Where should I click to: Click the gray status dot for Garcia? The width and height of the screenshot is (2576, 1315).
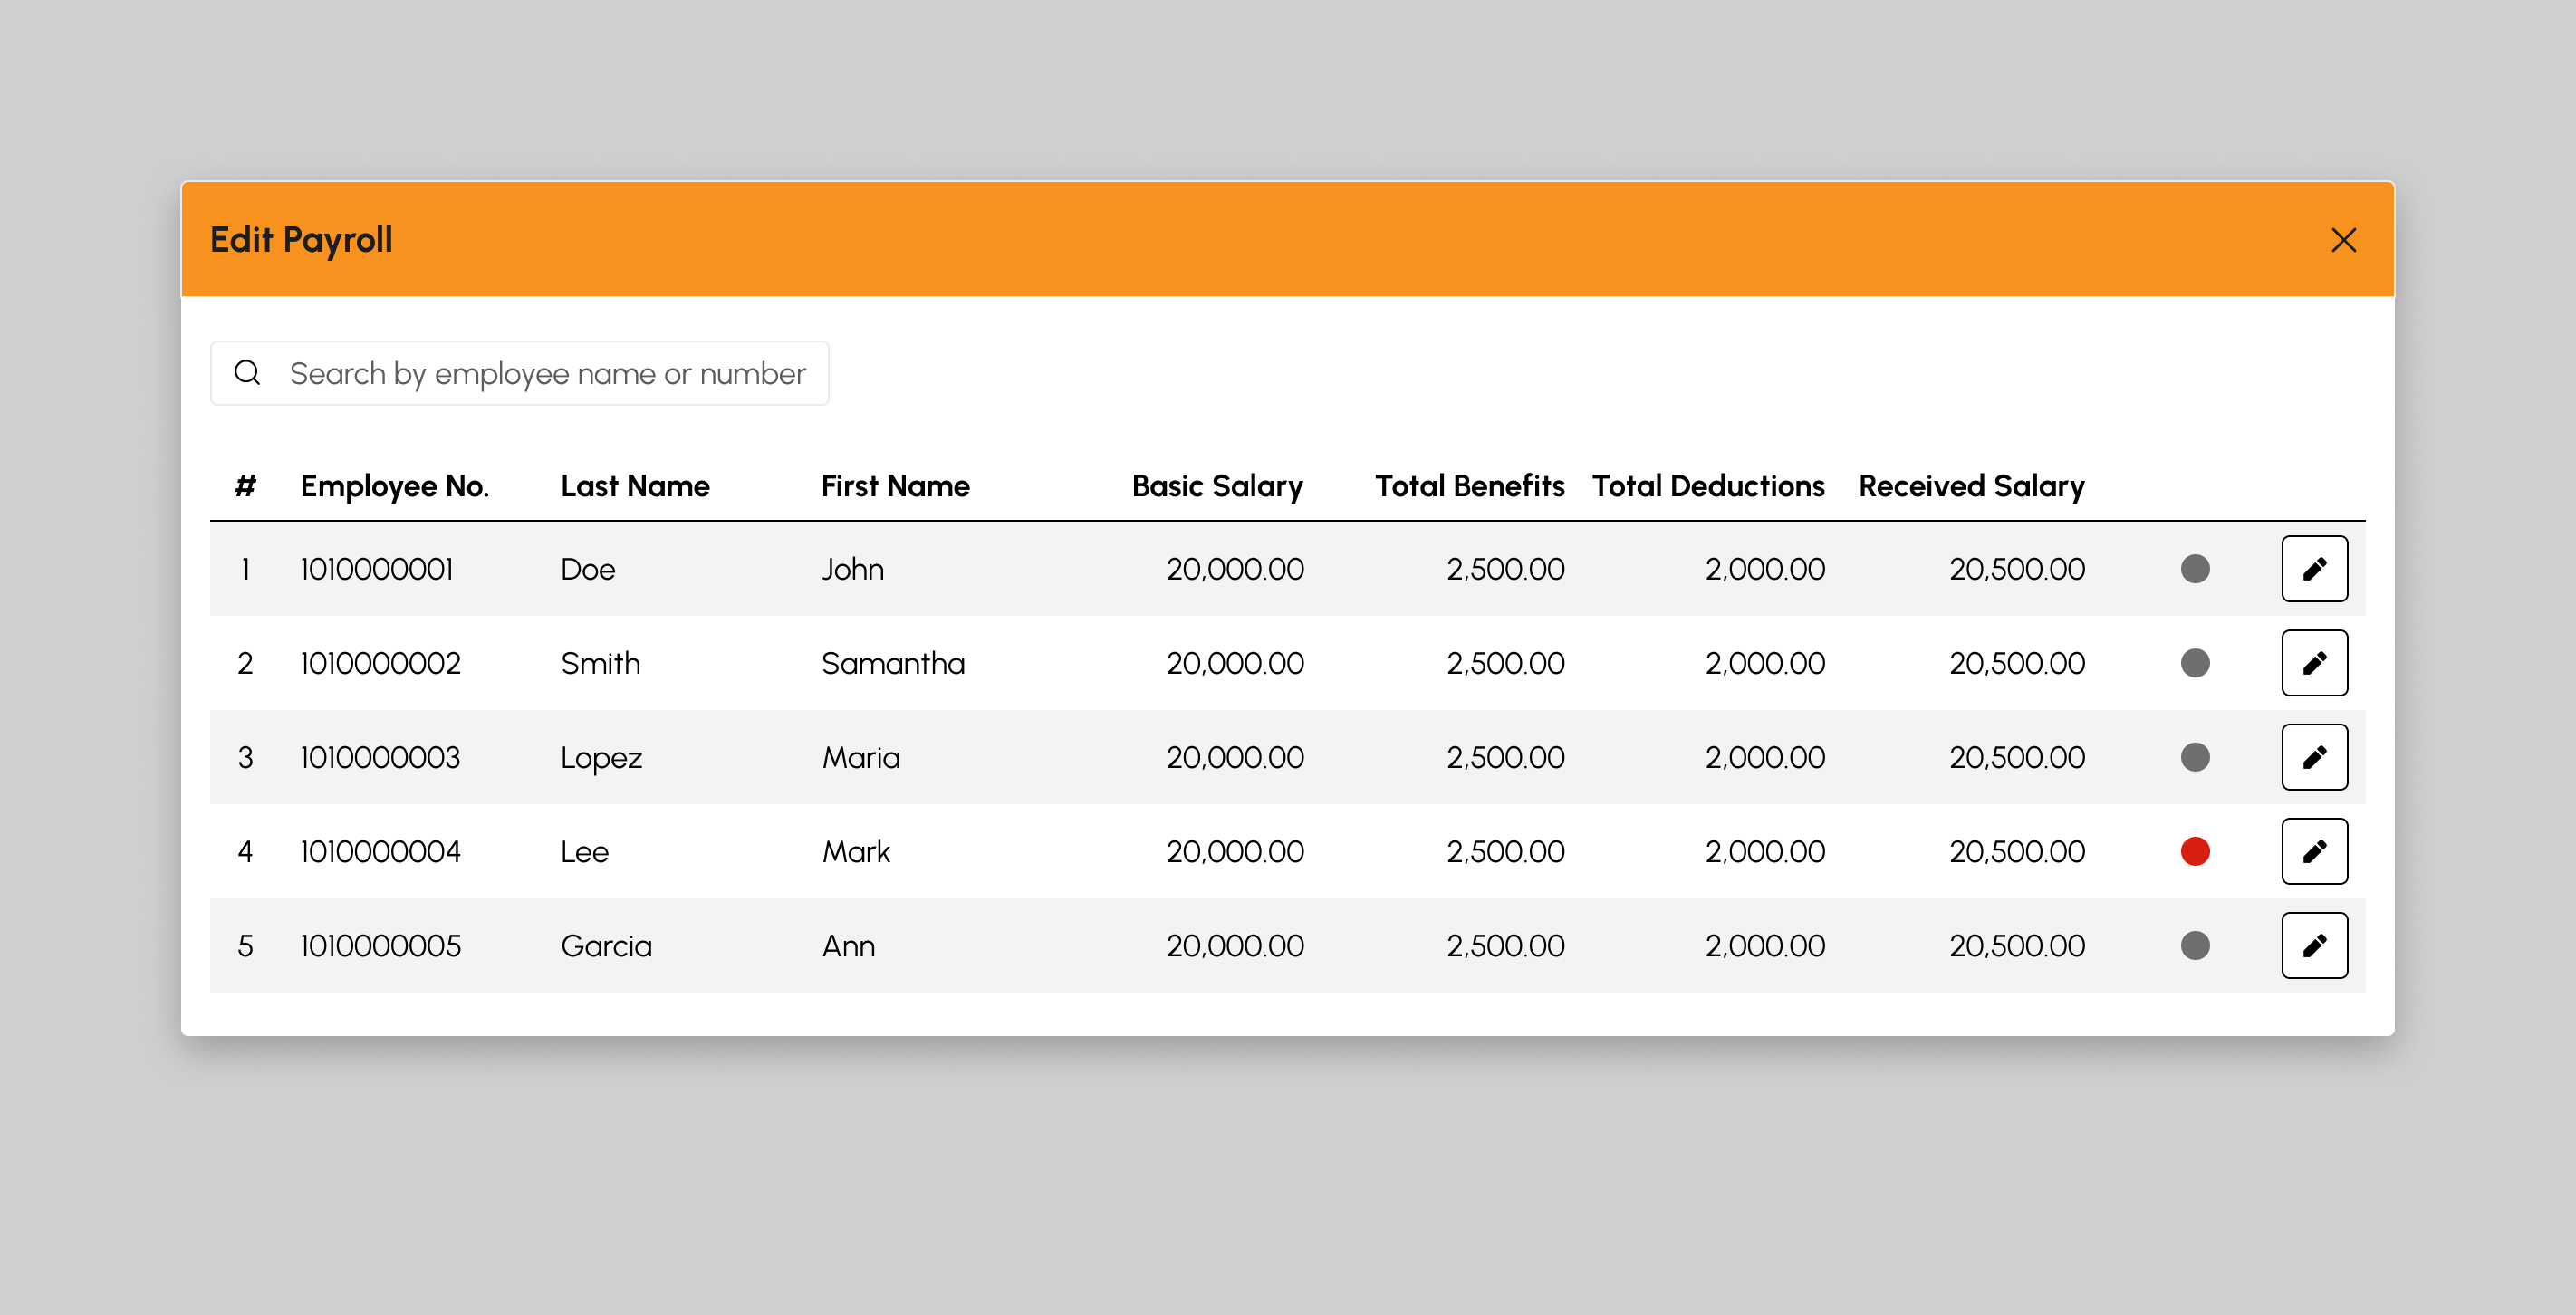click(x=2195, y=945)
